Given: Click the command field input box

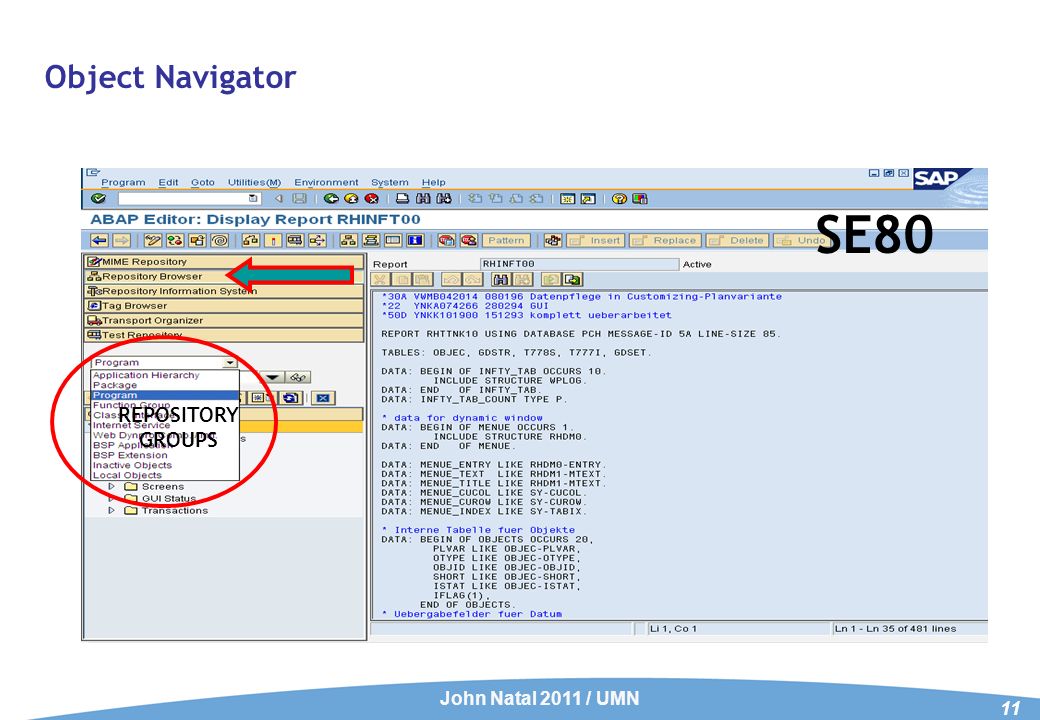Looking at the screenshot, I should click(x=188, y=199).
